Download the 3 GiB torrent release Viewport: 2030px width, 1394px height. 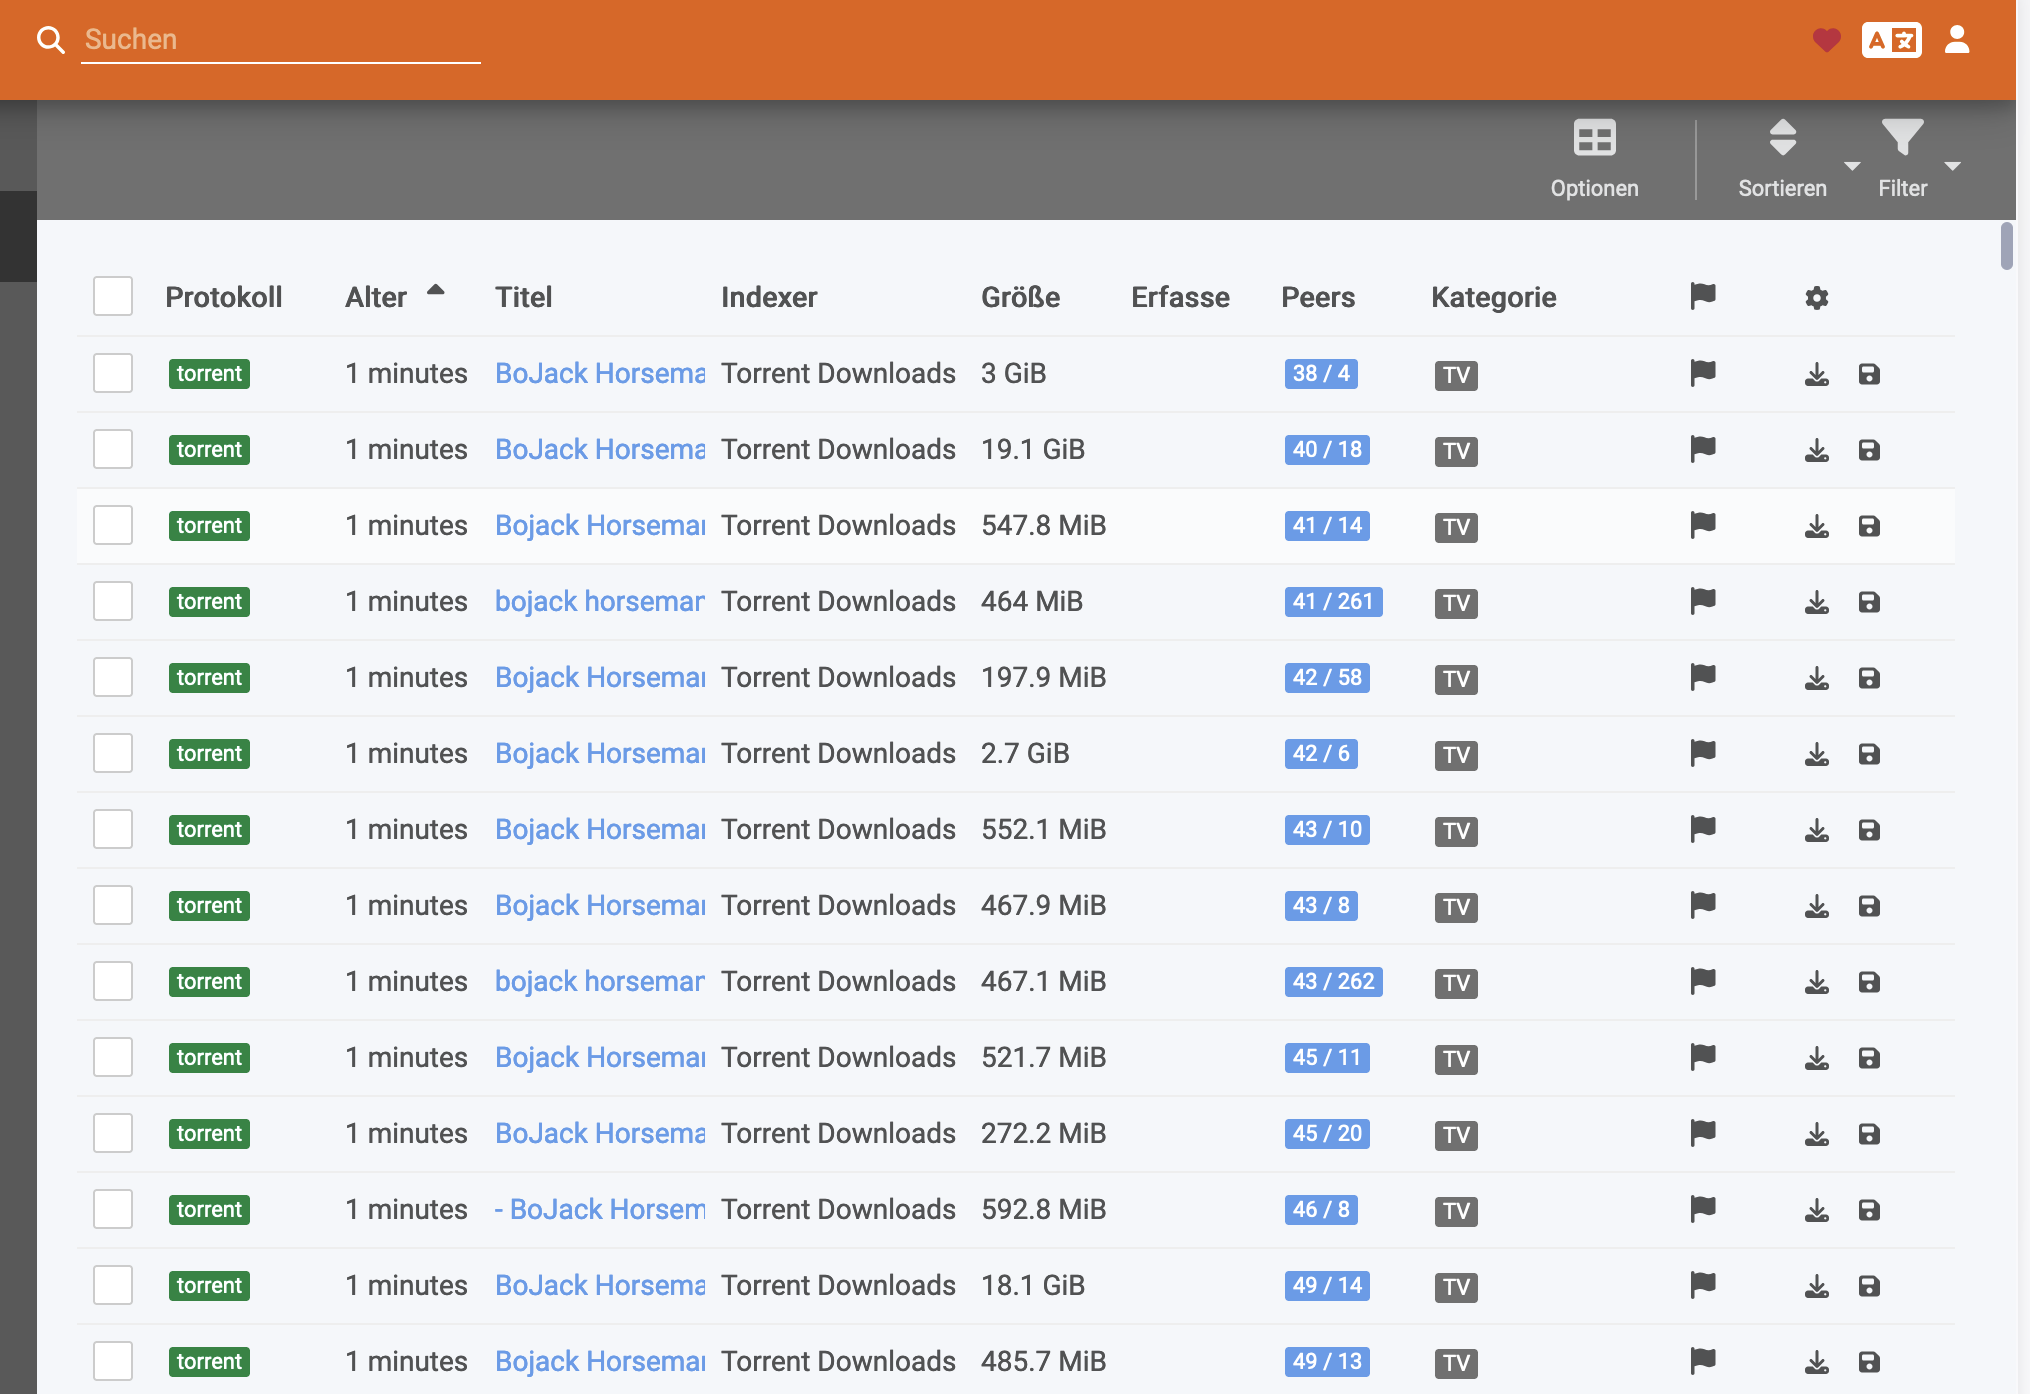point(1816,374)
